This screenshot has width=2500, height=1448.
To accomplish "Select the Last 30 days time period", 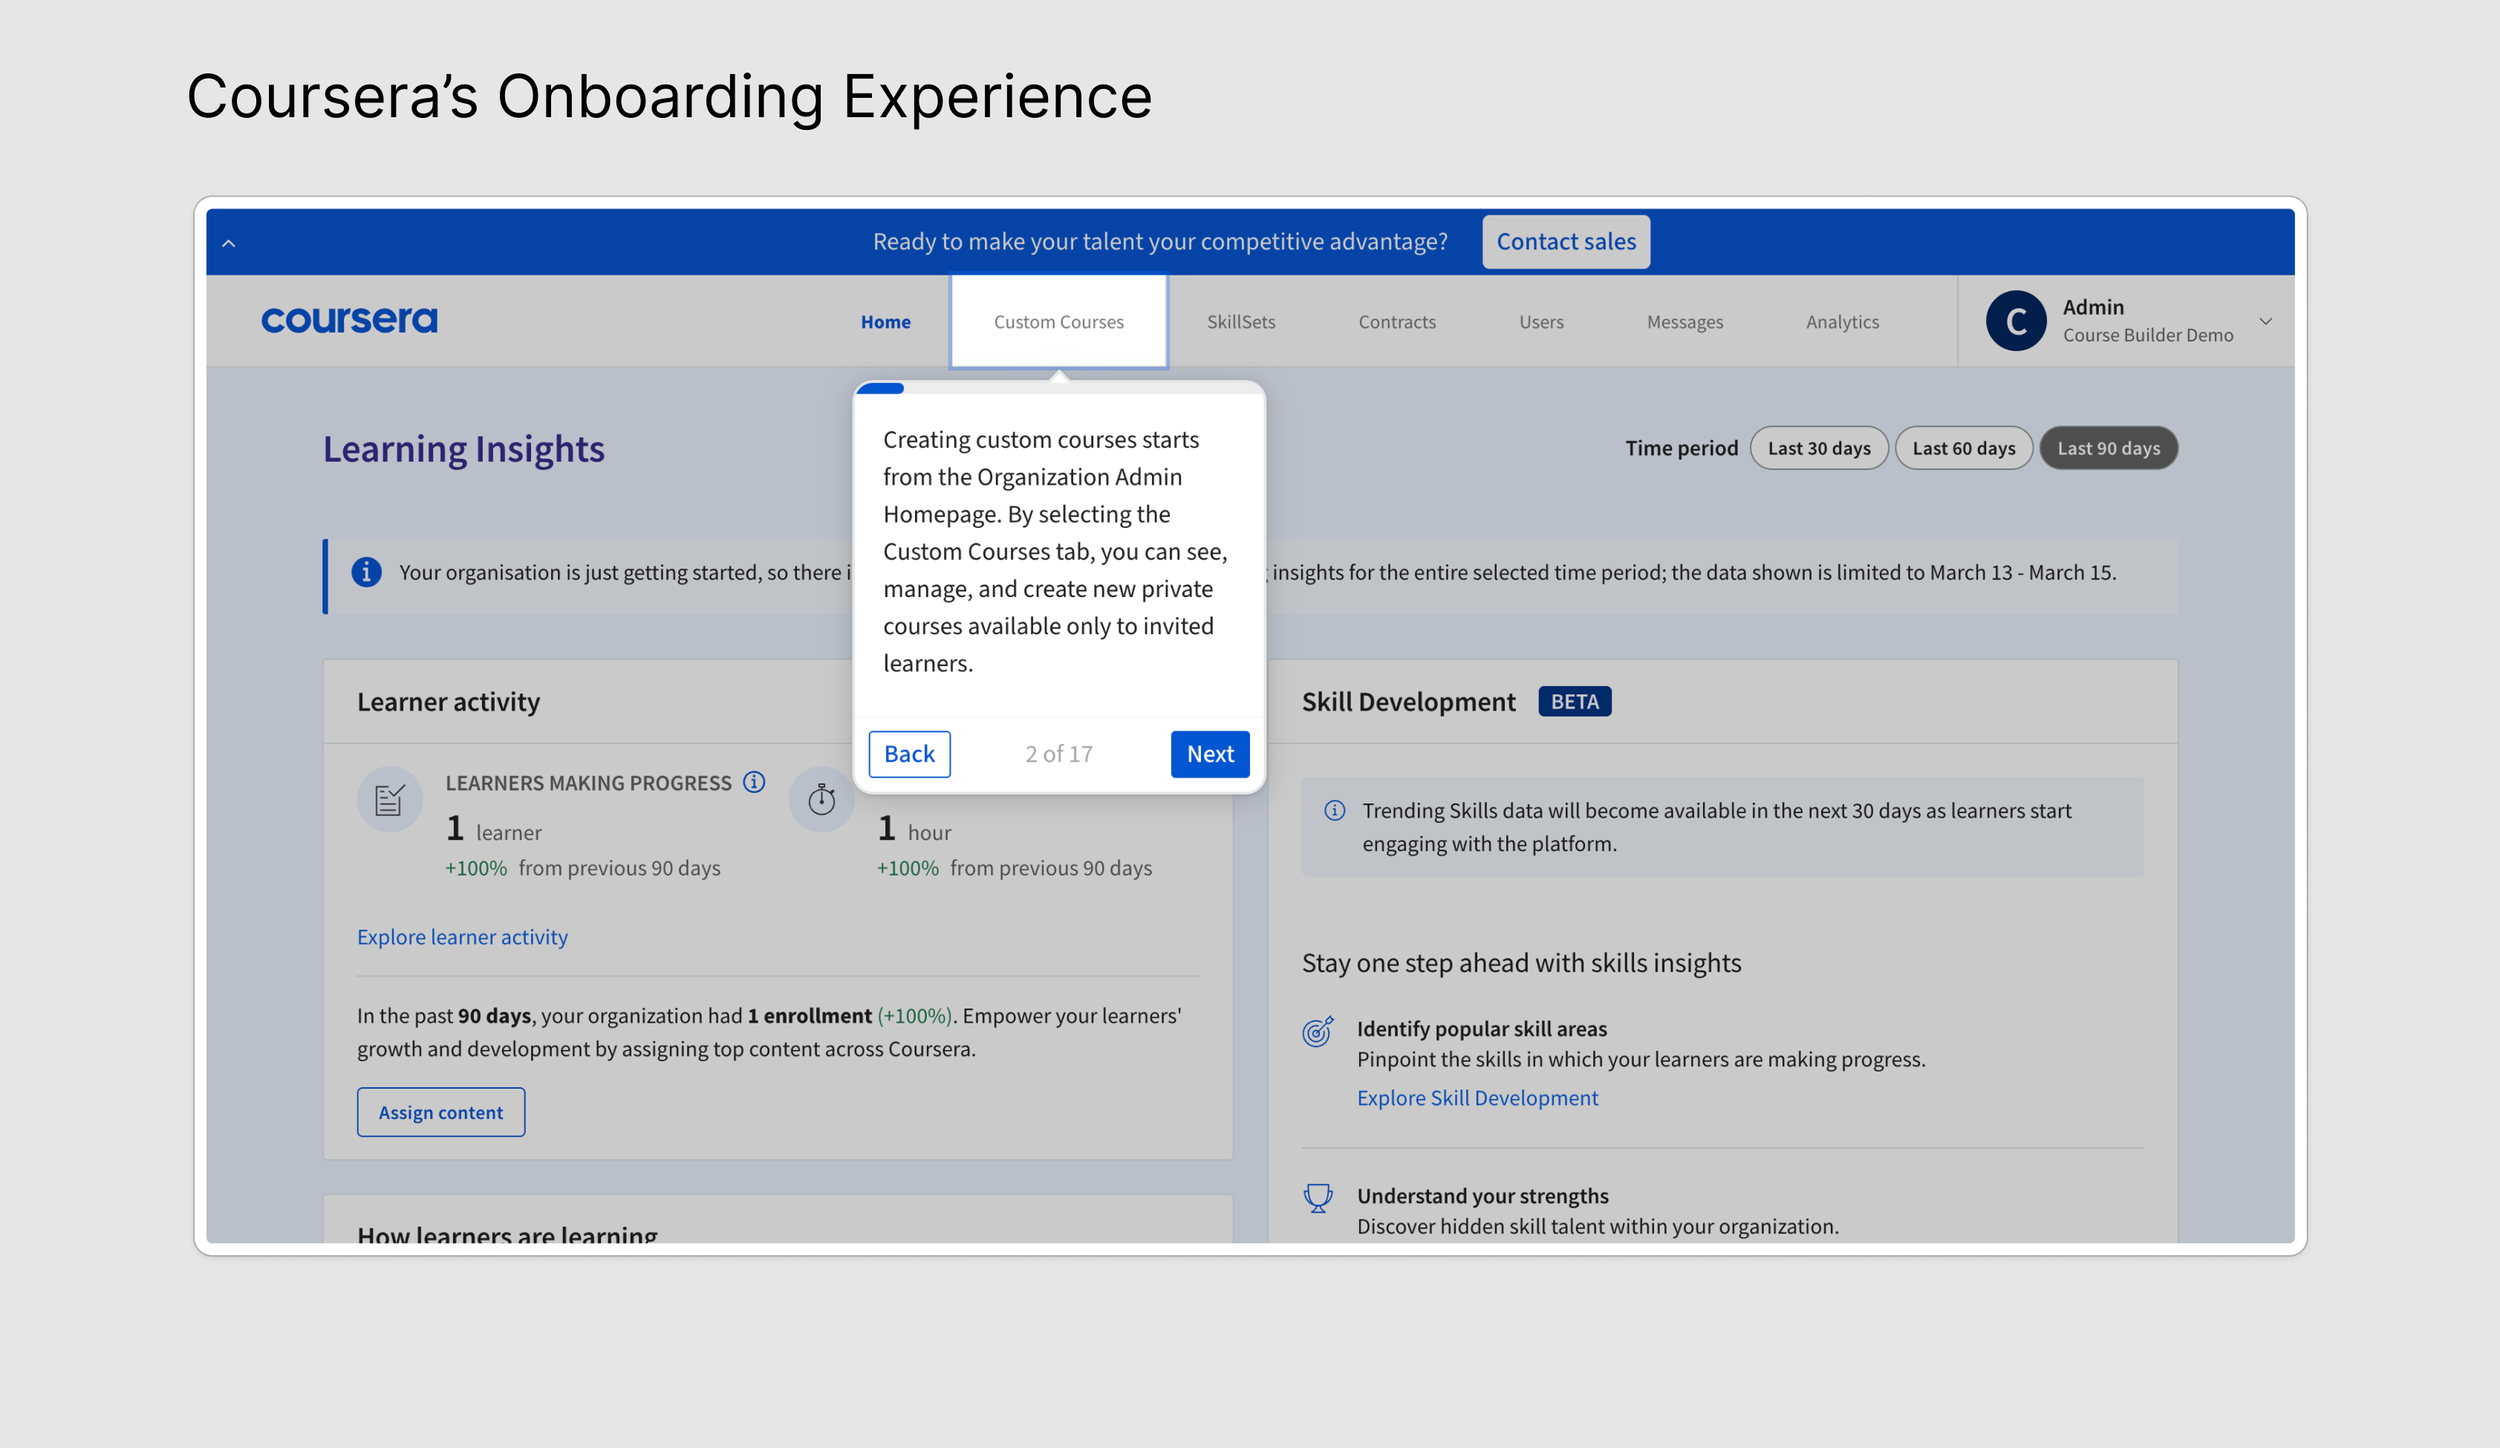I will coord(1818,448).
